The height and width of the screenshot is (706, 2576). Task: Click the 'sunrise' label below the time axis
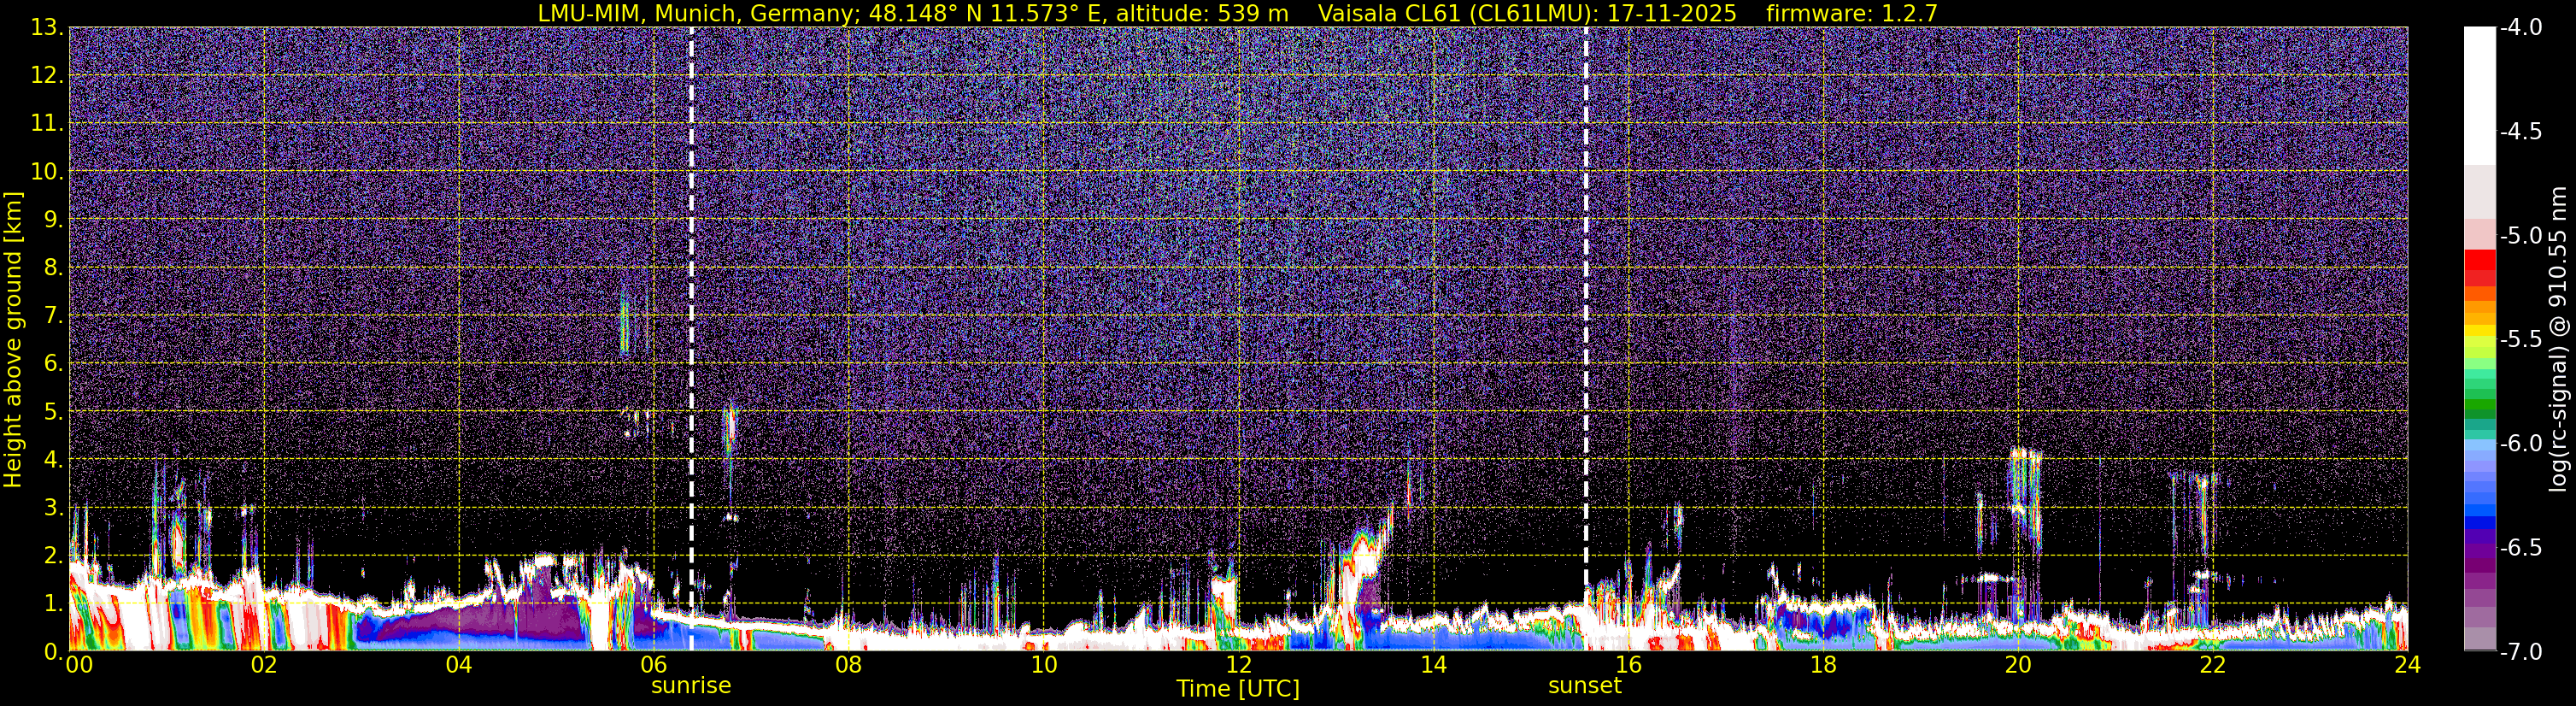tap(691, 685)
